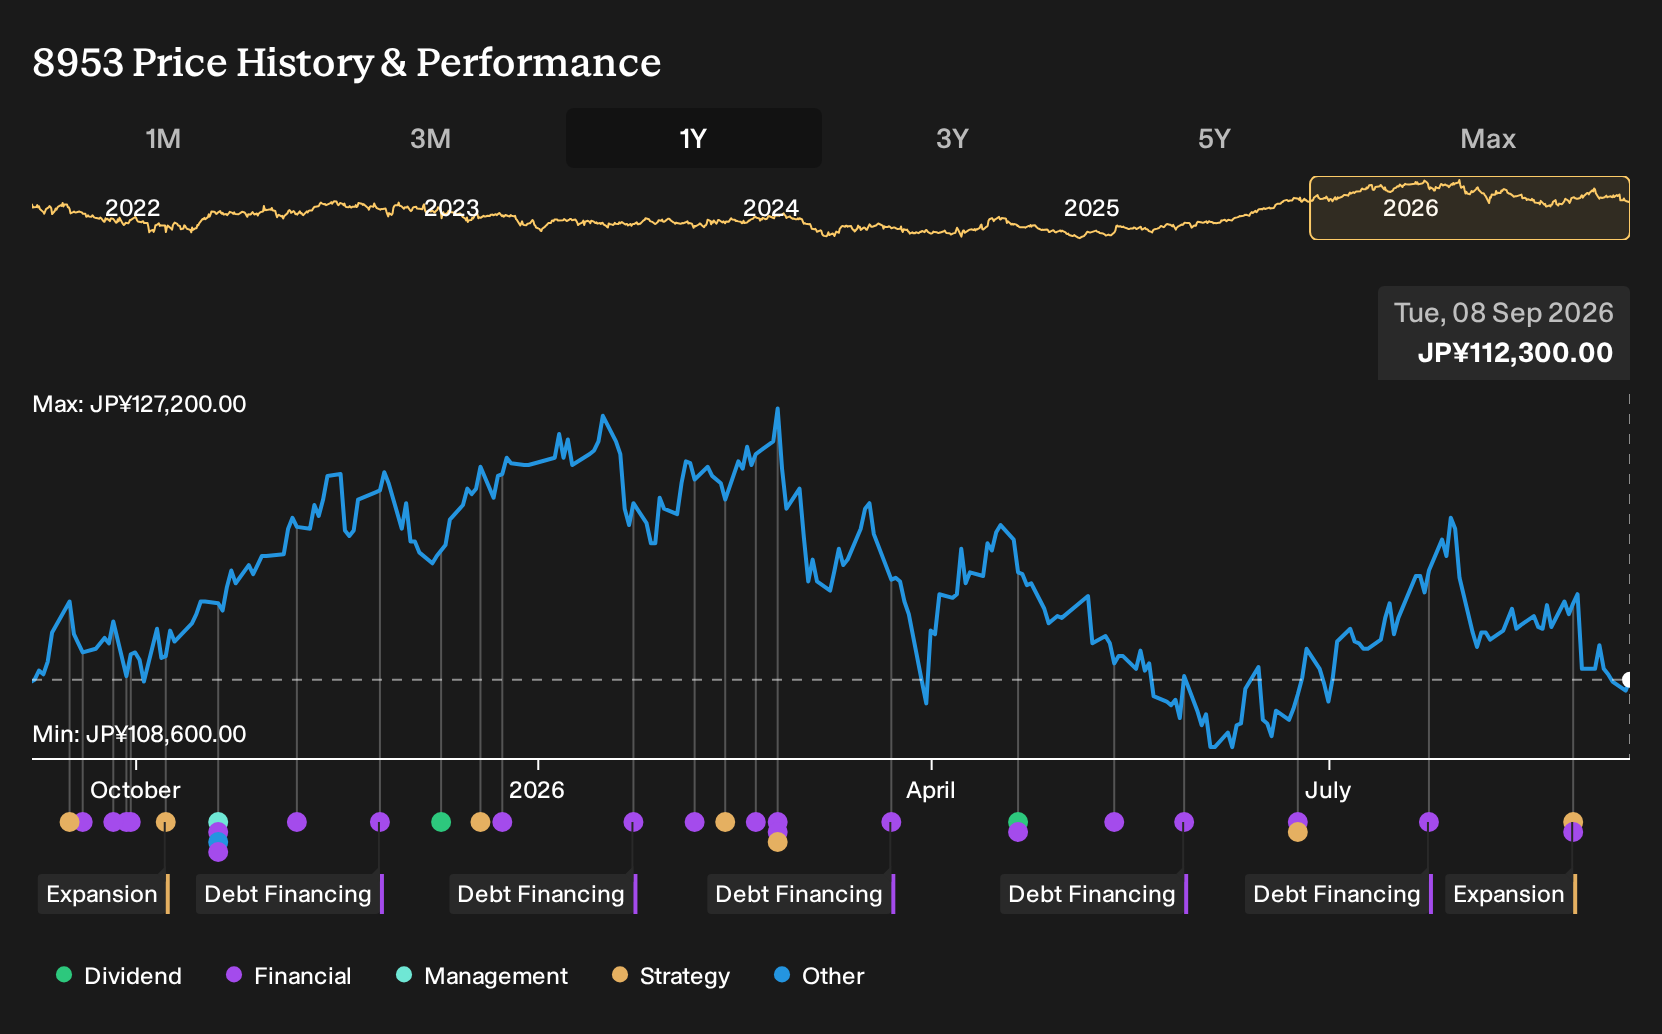Image resolution: width=1662 pixels, height=1034 pixels.
Task: Click purple marker tied to Debt Financing under 2026
Action: click(633, 822)
